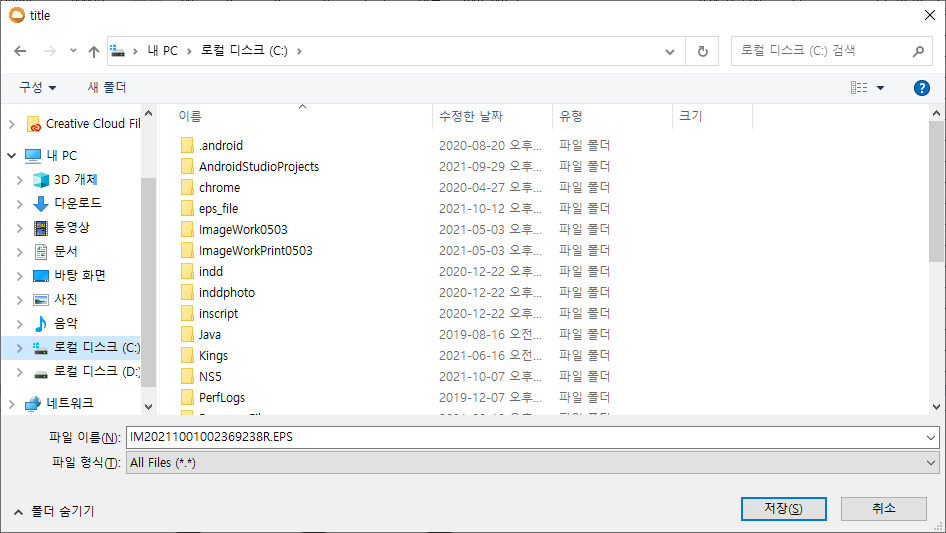This screenshot has height=533, width=946.
Task: Expand the 3D 개체 tree node
Action: (x=19, y=180)
